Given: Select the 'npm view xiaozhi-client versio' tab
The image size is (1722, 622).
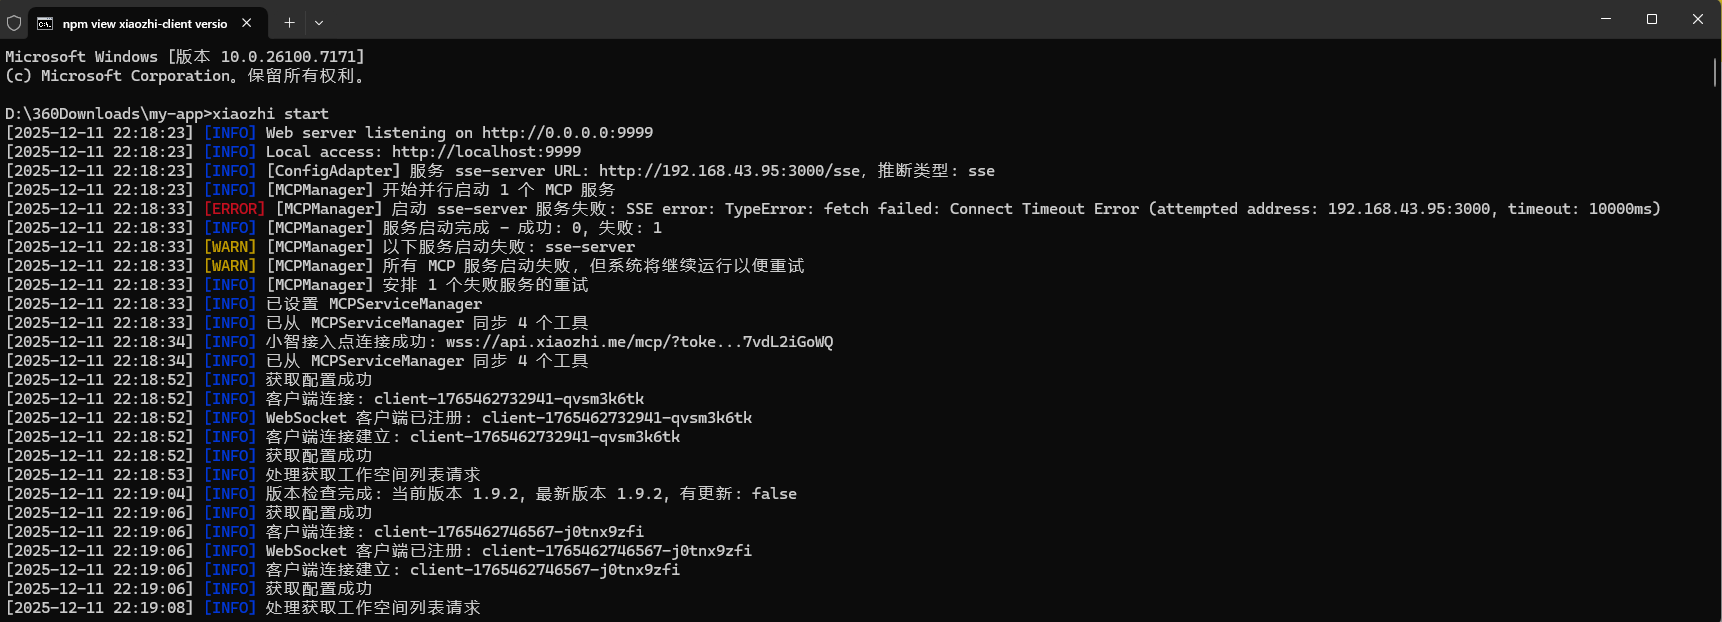Looking at the screenshot, I should pos(145,23).
